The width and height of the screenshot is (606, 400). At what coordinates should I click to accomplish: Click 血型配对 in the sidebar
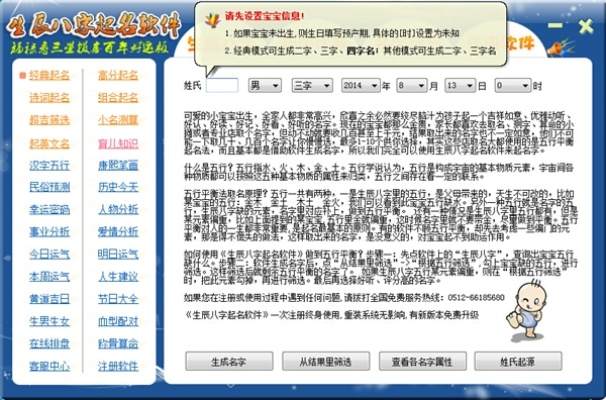tap(118, 321)
